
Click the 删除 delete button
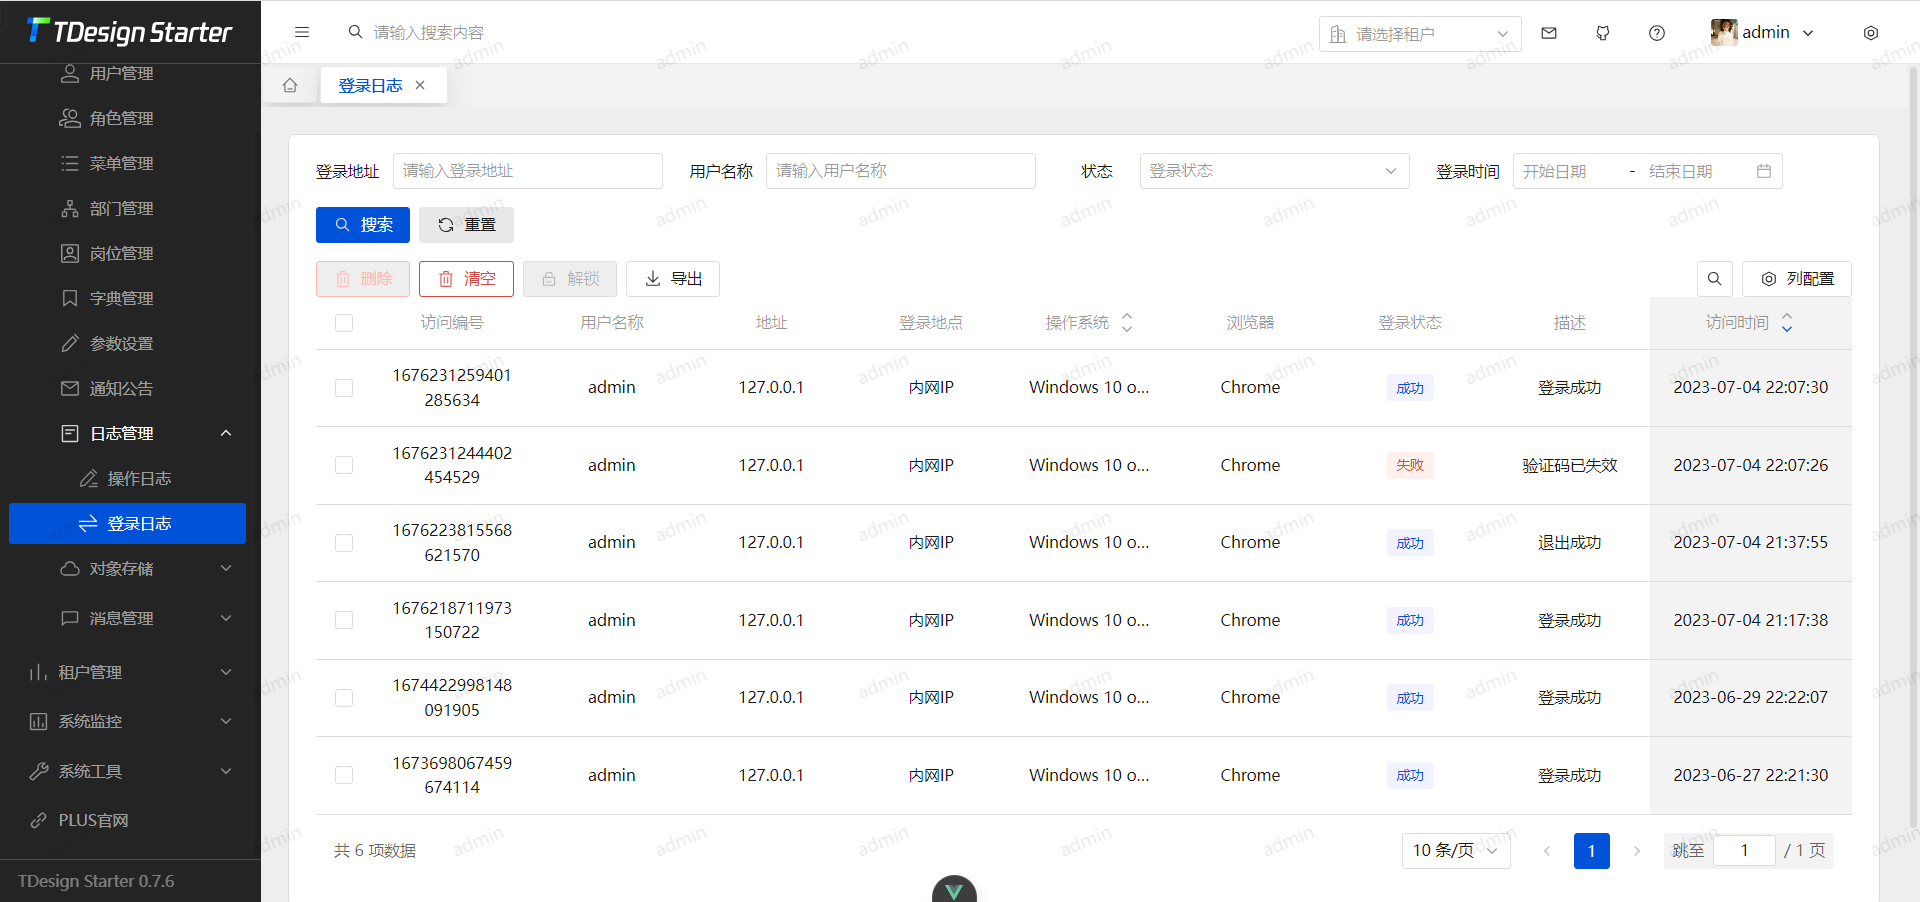[x=363, y=279]
